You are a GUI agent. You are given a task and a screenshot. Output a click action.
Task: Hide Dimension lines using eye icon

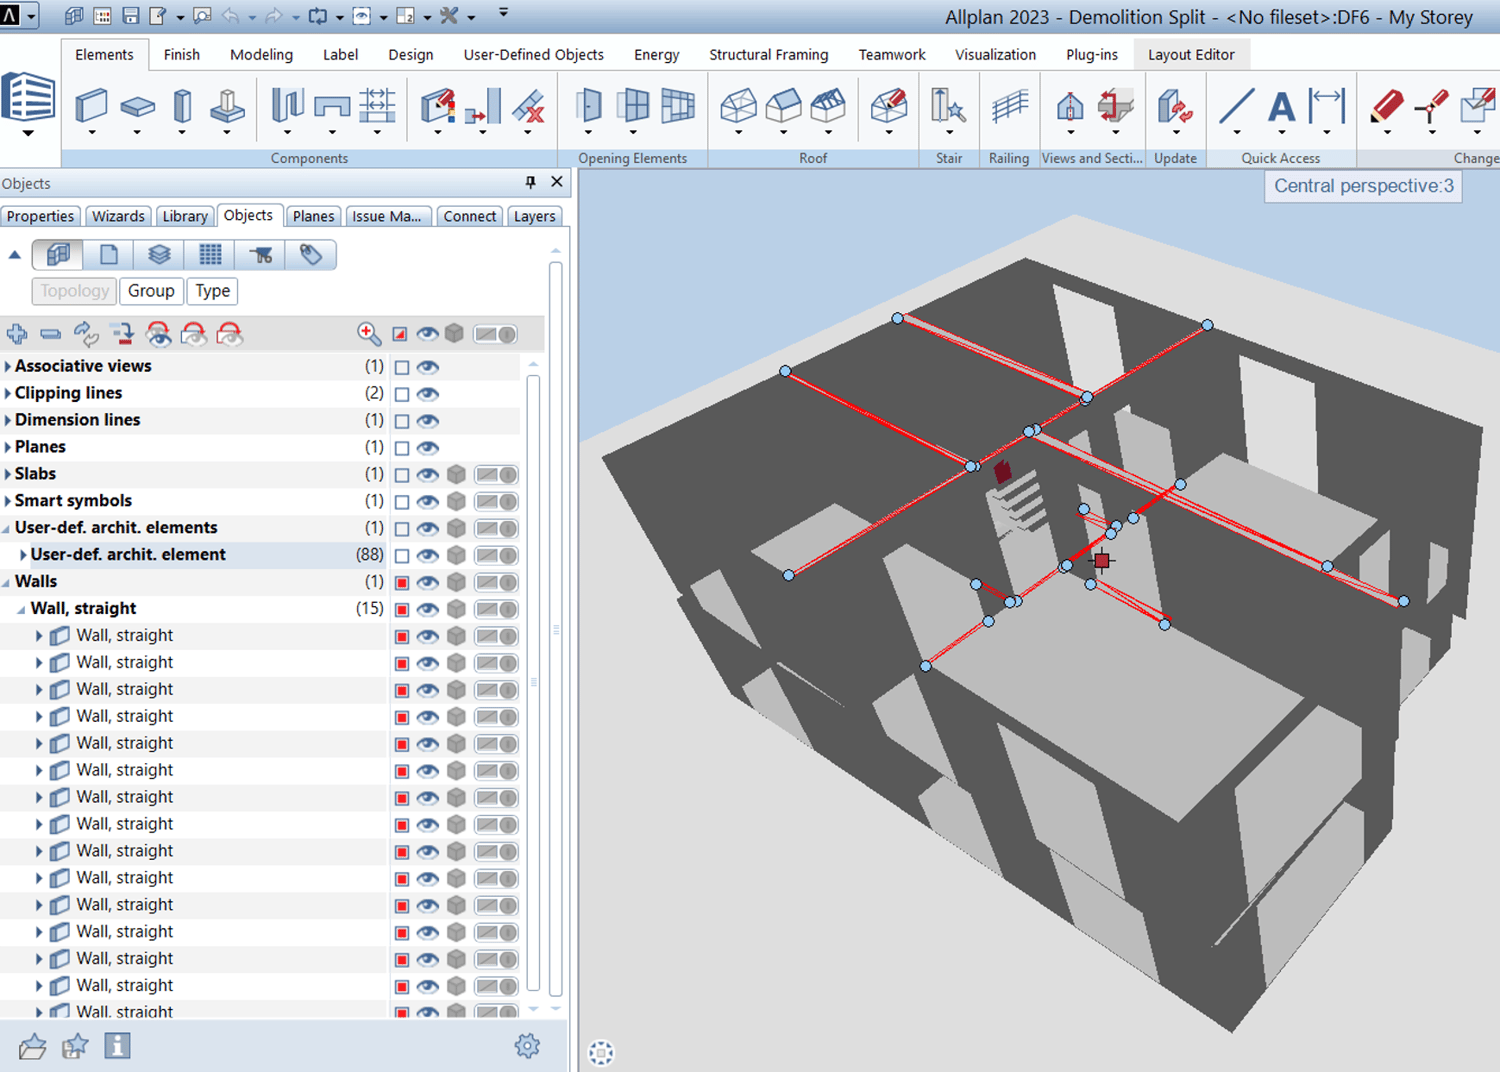[428, 421]
